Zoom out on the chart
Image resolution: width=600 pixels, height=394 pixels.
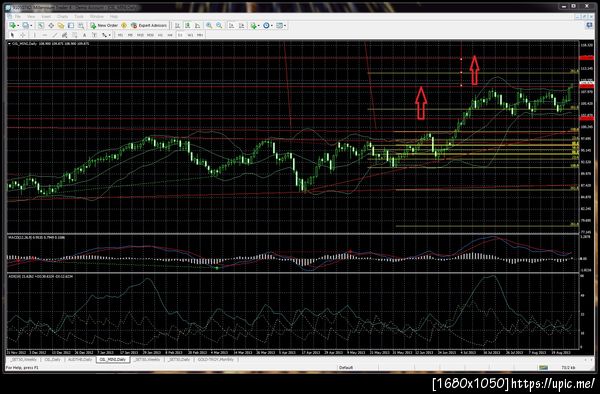point(219,25)
